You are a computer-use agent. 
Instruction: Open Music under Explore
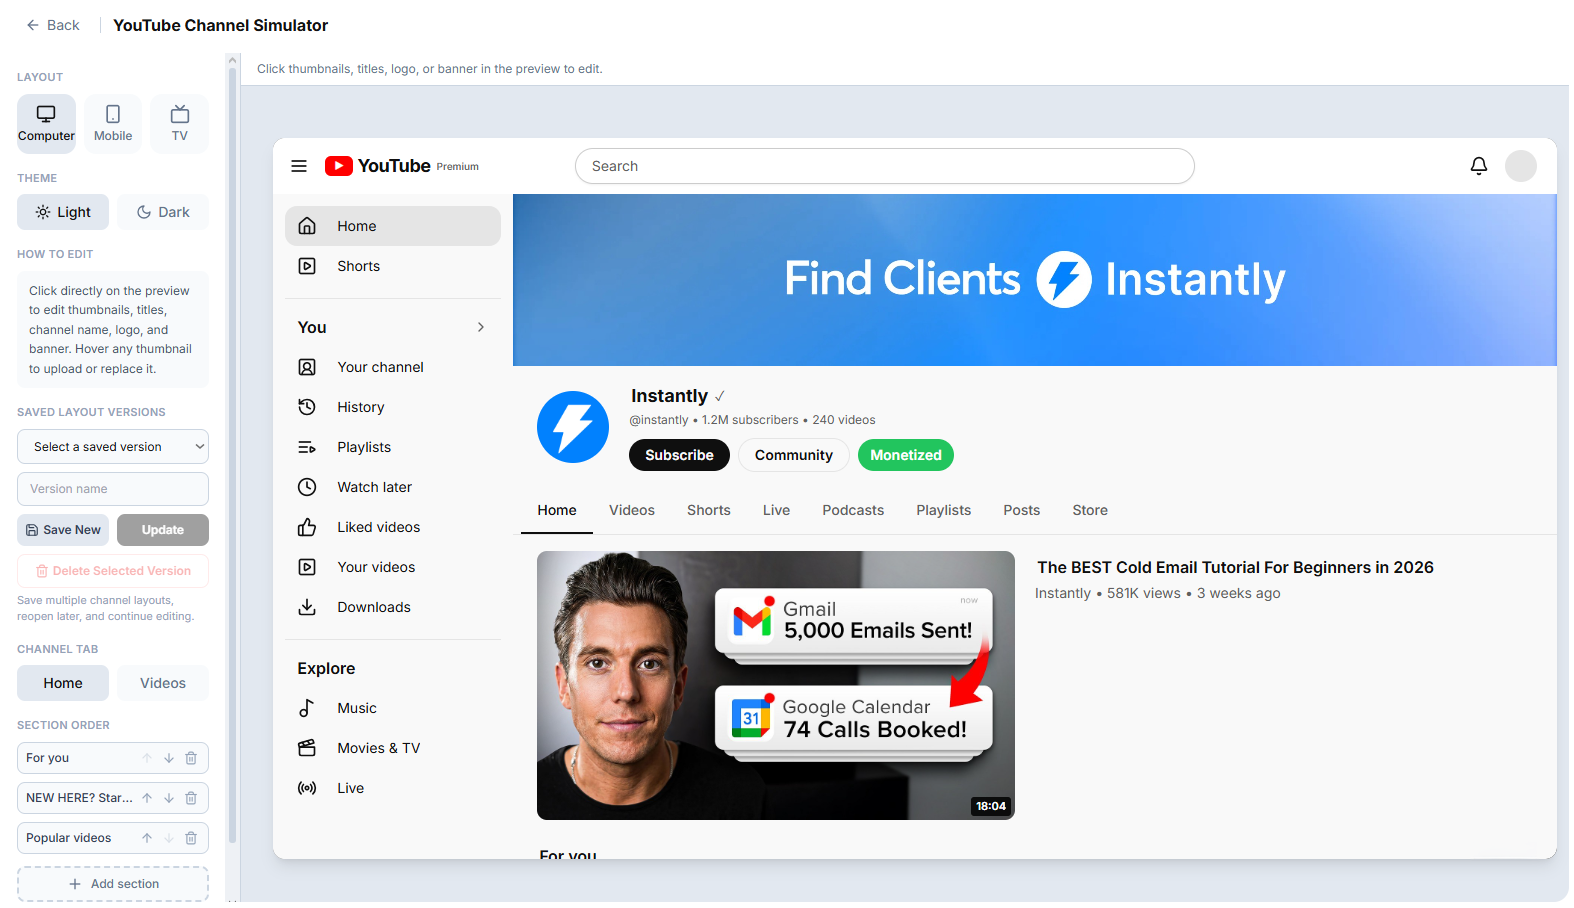(x=393, y=708)
